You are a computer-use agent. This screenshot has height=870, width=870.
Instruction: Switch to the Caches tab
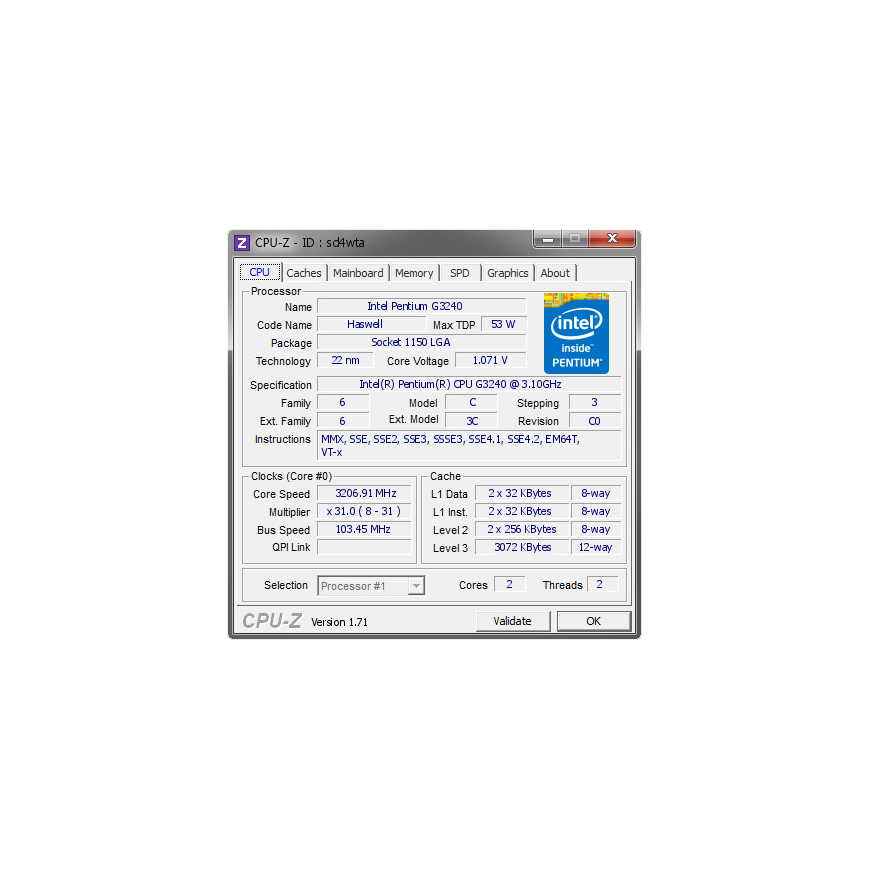[x=304, y=273]
